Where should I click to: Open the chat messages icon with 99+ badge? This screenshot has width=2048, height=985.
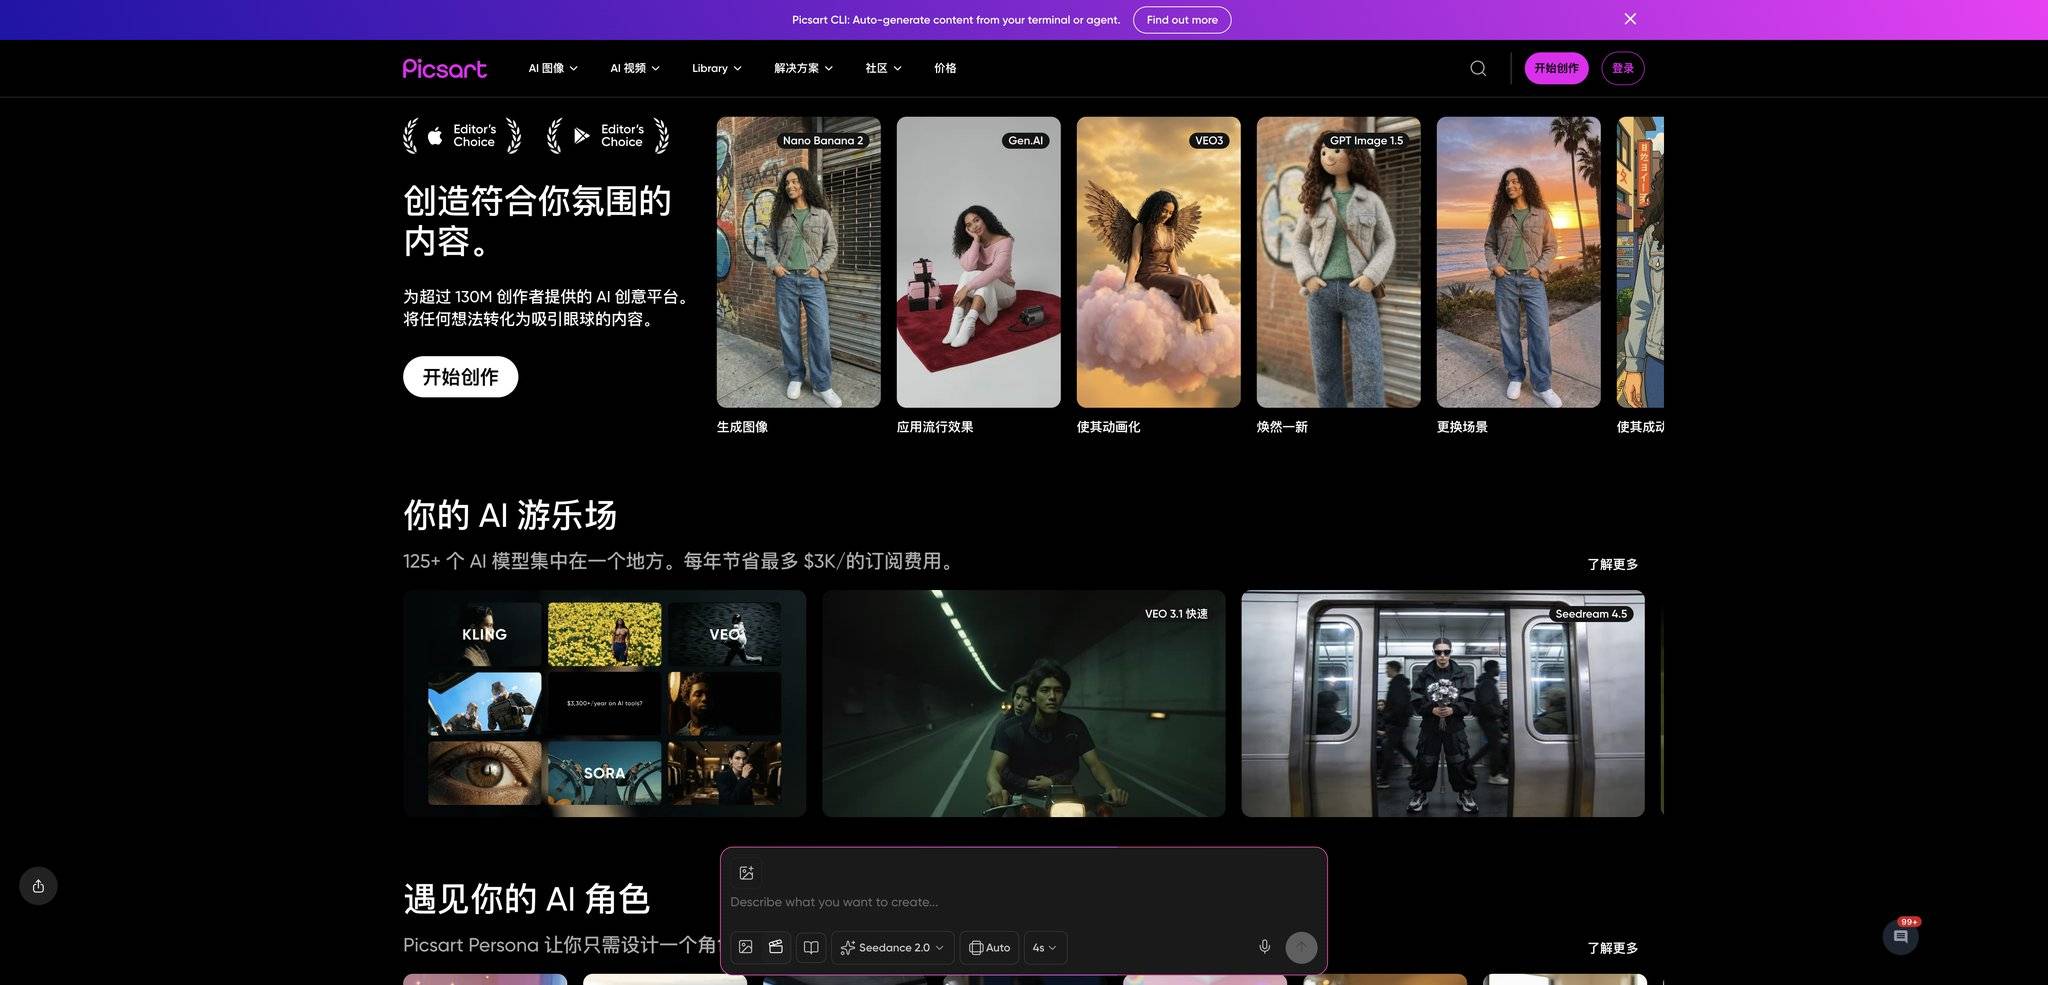point(1900,937)
